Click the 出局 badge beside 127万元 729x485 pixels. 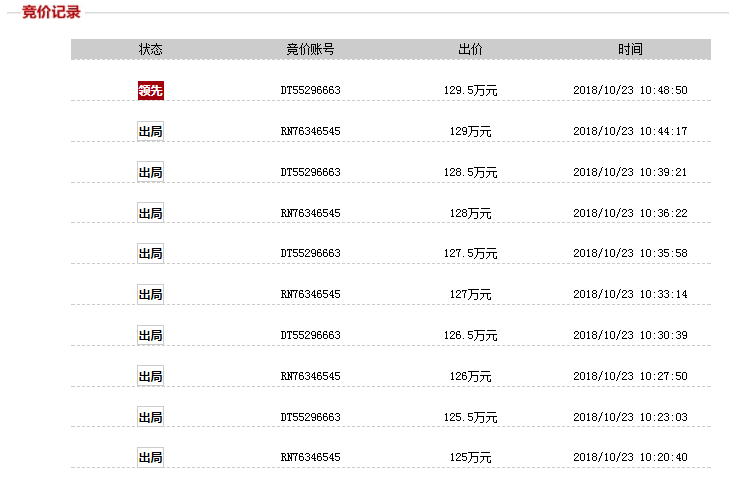151,294
